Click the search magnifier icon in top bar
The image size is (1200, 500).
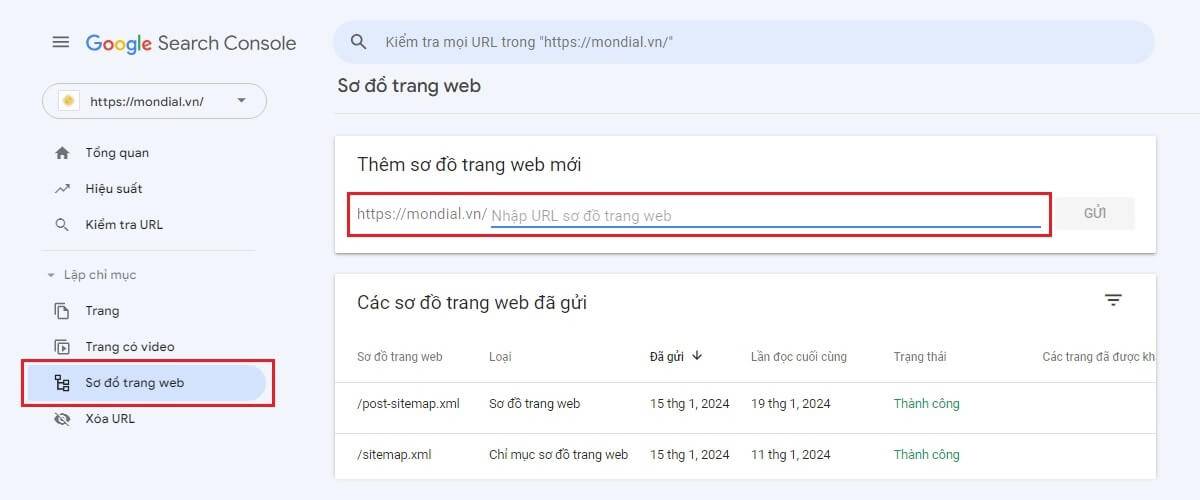pos(358,42)
